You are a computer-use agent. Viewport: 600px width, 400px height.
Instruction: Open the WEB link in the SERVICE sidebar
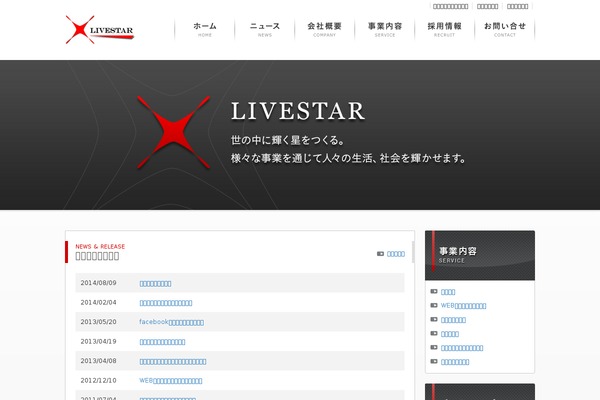[x=463, y=306]
